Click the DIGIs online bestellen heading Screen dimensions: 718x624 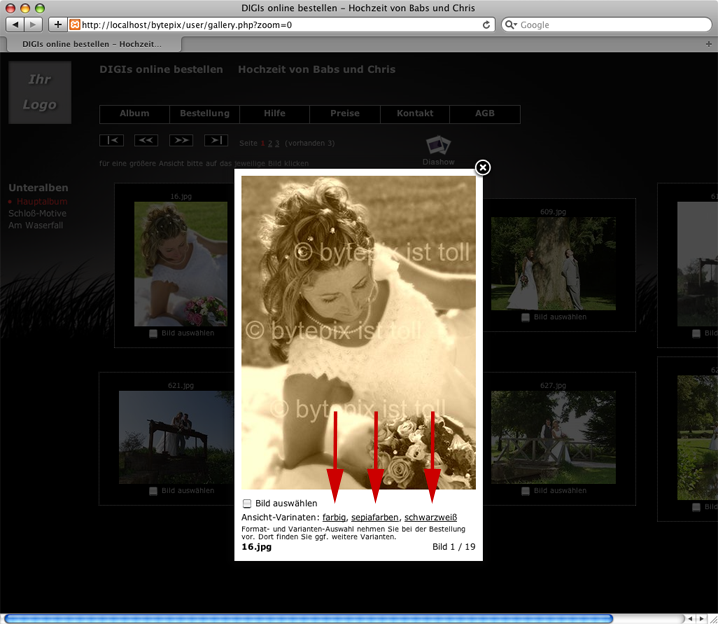tap(161, 70)
